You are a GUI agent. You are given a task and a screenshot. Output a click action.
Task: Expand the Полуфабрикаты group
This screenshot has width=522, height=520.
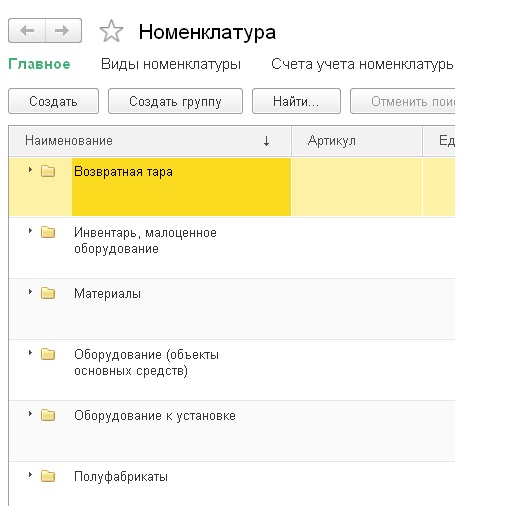[30, 475]
